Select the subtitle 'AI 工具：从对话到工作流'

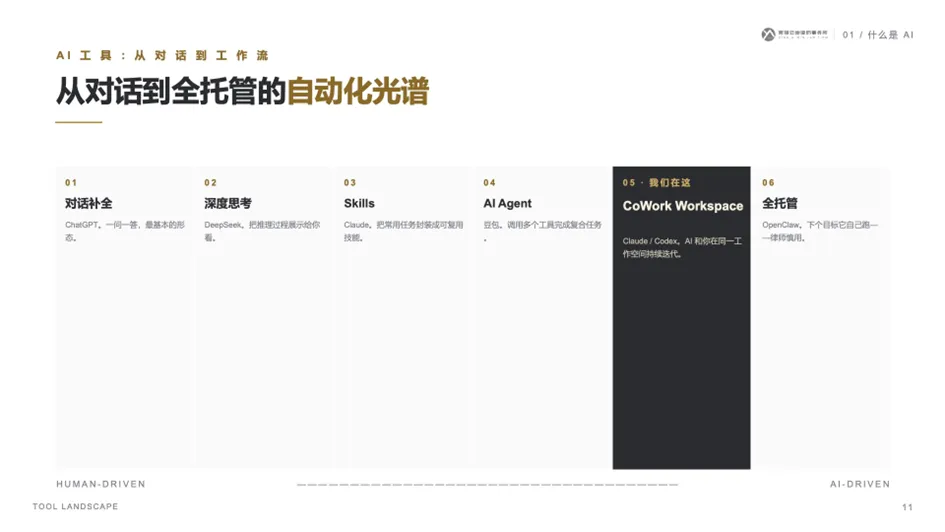pyautogui.click(x=162, y=55)
